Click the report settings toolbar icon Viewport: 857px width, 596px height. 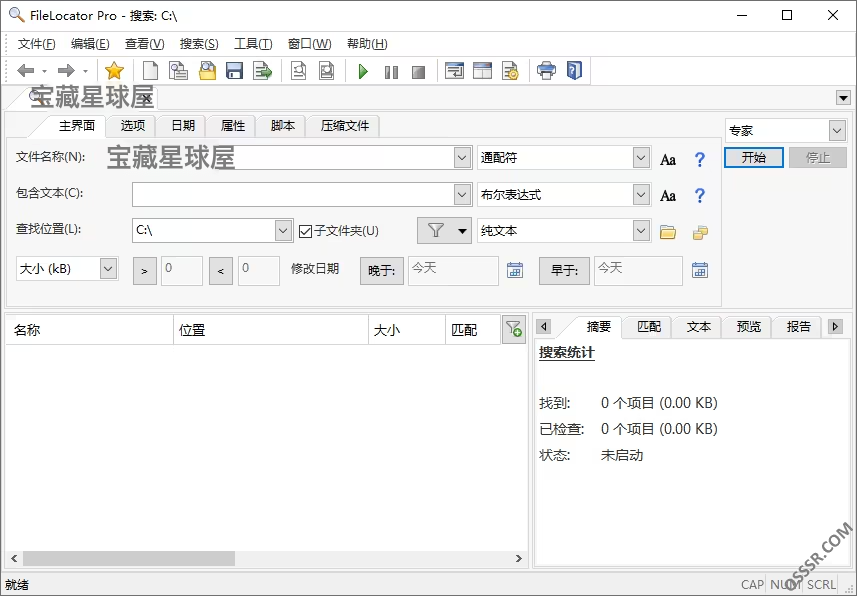click(x=510, y=71)
